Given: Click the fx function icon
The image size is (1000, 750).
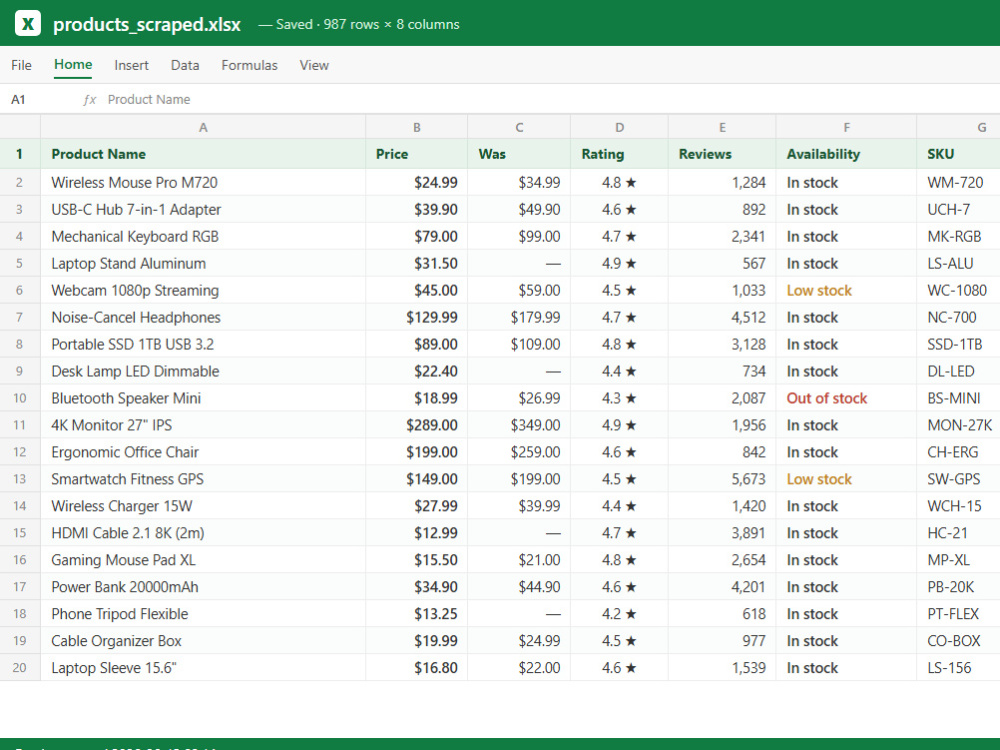Looking at the screenshot, I should point(89,99).
